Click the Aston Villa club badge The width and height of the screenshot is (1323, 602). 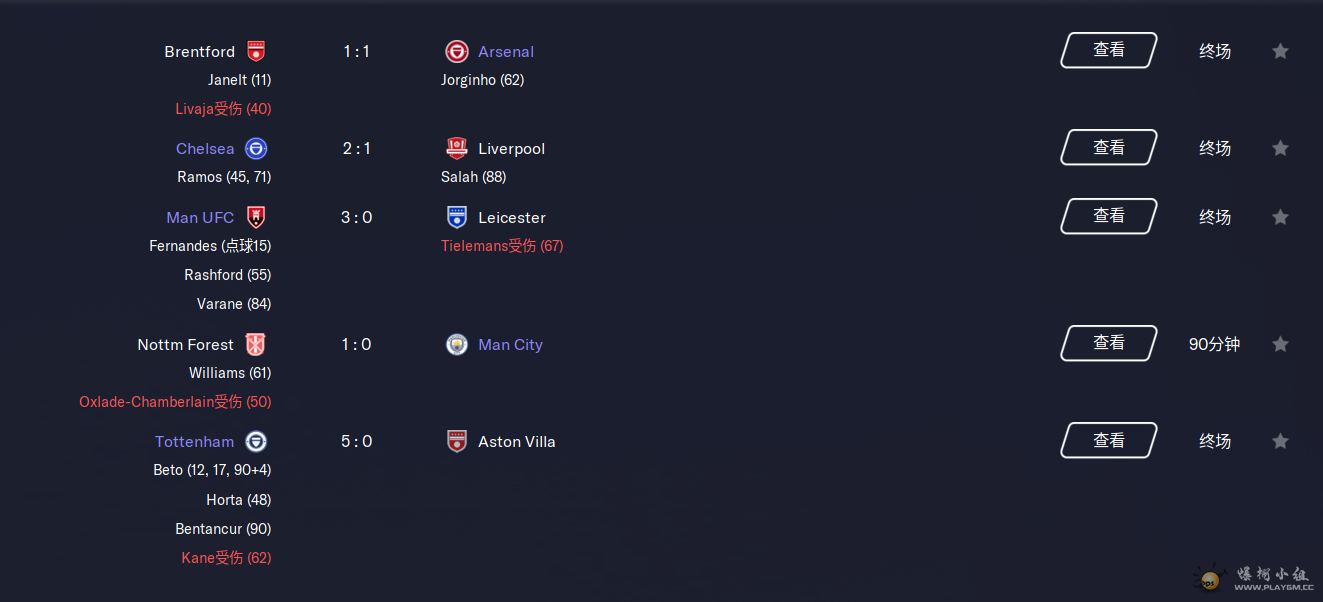coord(457,441)
